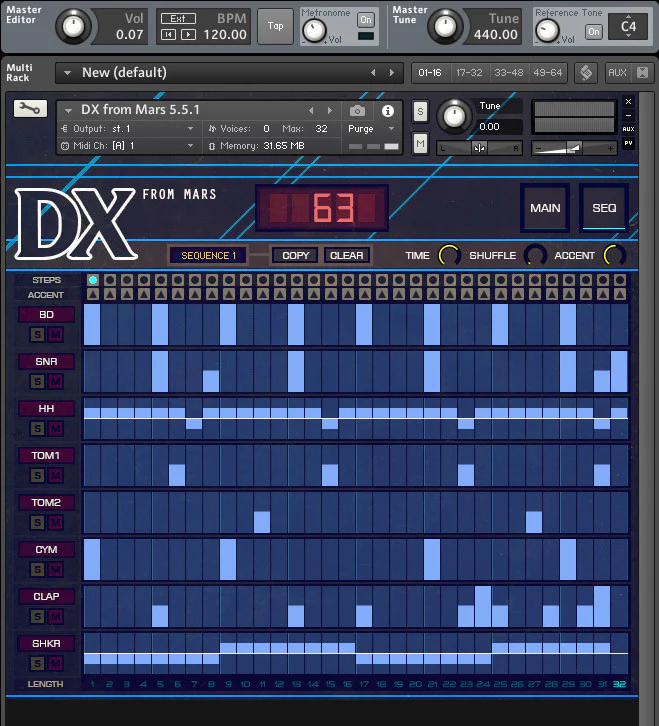Turn on the Reference Tone
This screenshot has height=726, width=659.
pyautogui.click(x=594, y=32)
